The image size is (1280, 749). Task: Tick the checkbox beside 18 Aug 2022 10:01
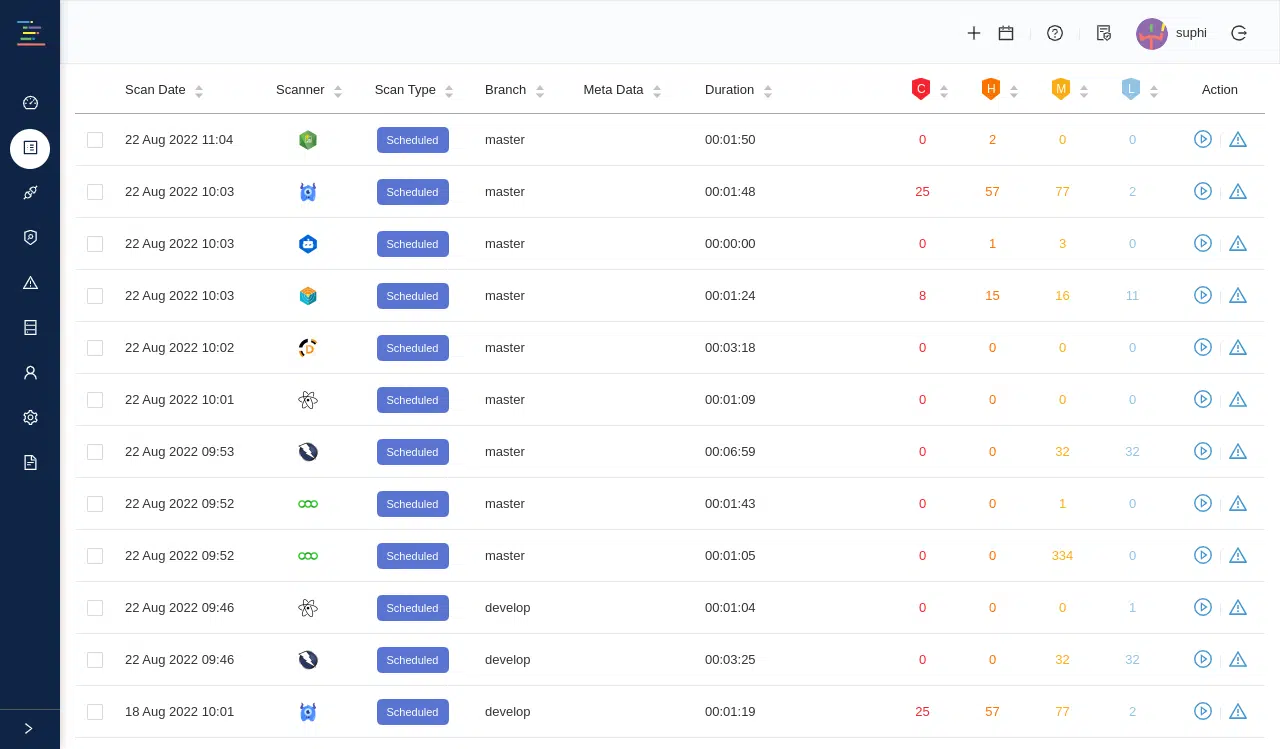(95, 711)
